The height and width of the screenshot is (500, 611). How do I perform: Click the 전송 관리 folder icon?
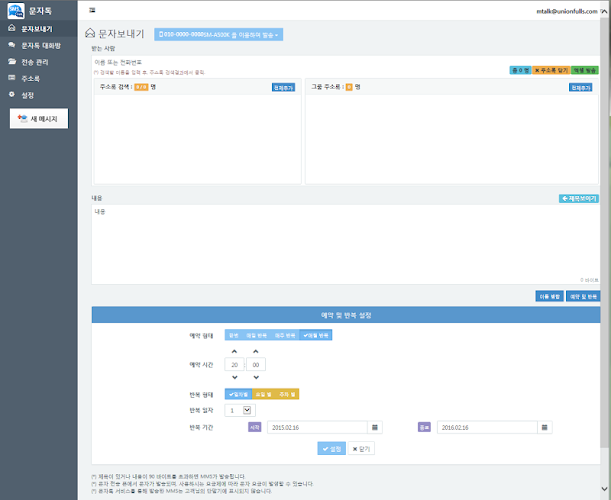pos(12,62)
